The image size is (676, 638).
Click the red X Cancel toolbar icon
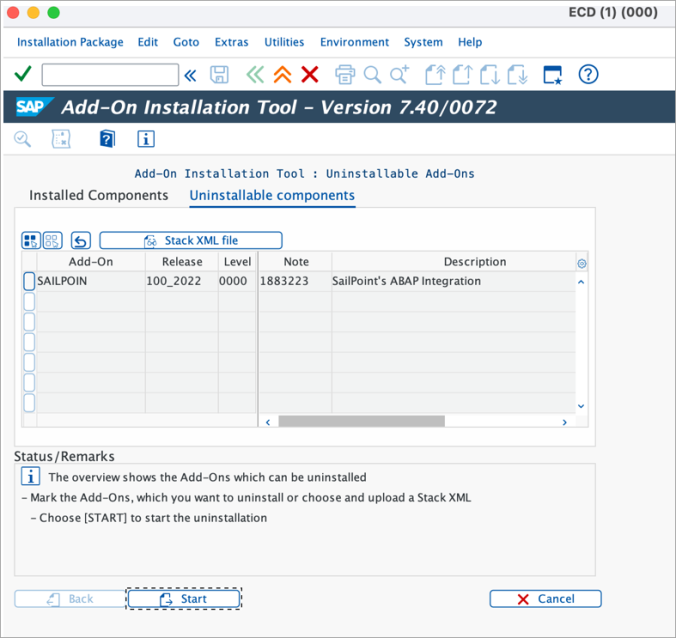tap(310, 74)
